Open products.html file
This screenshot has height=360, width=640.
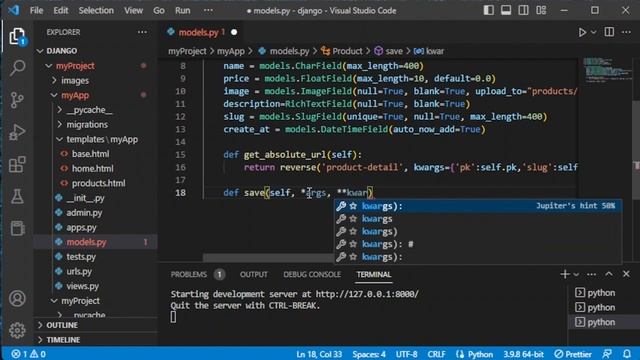point(98,183)
